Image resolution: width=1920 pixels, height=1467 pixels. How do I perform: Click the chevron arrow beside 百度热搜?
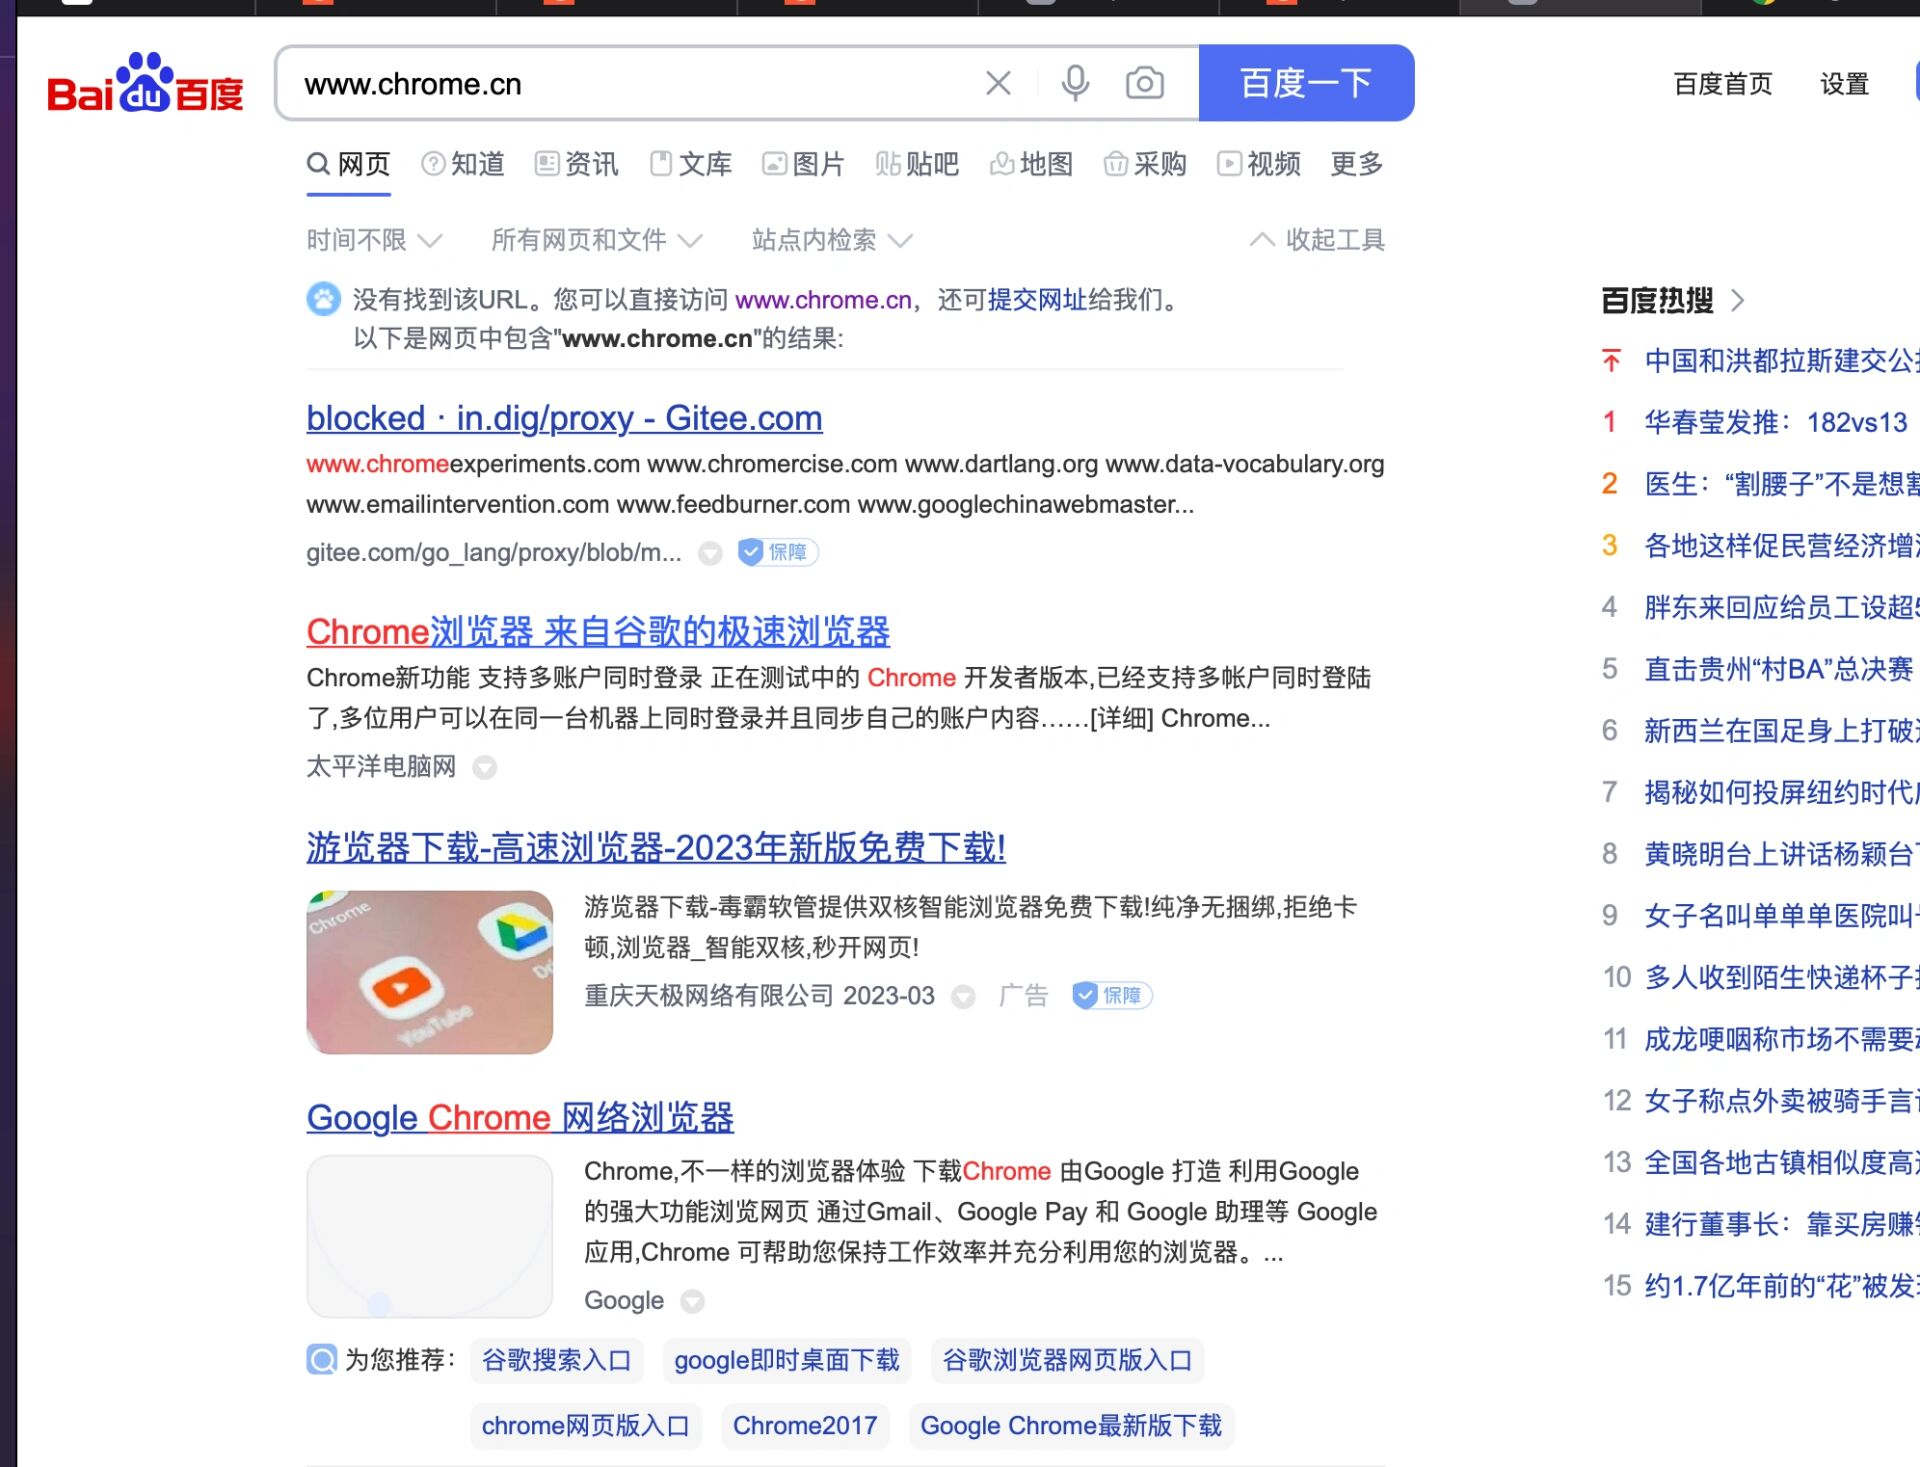1738,300
